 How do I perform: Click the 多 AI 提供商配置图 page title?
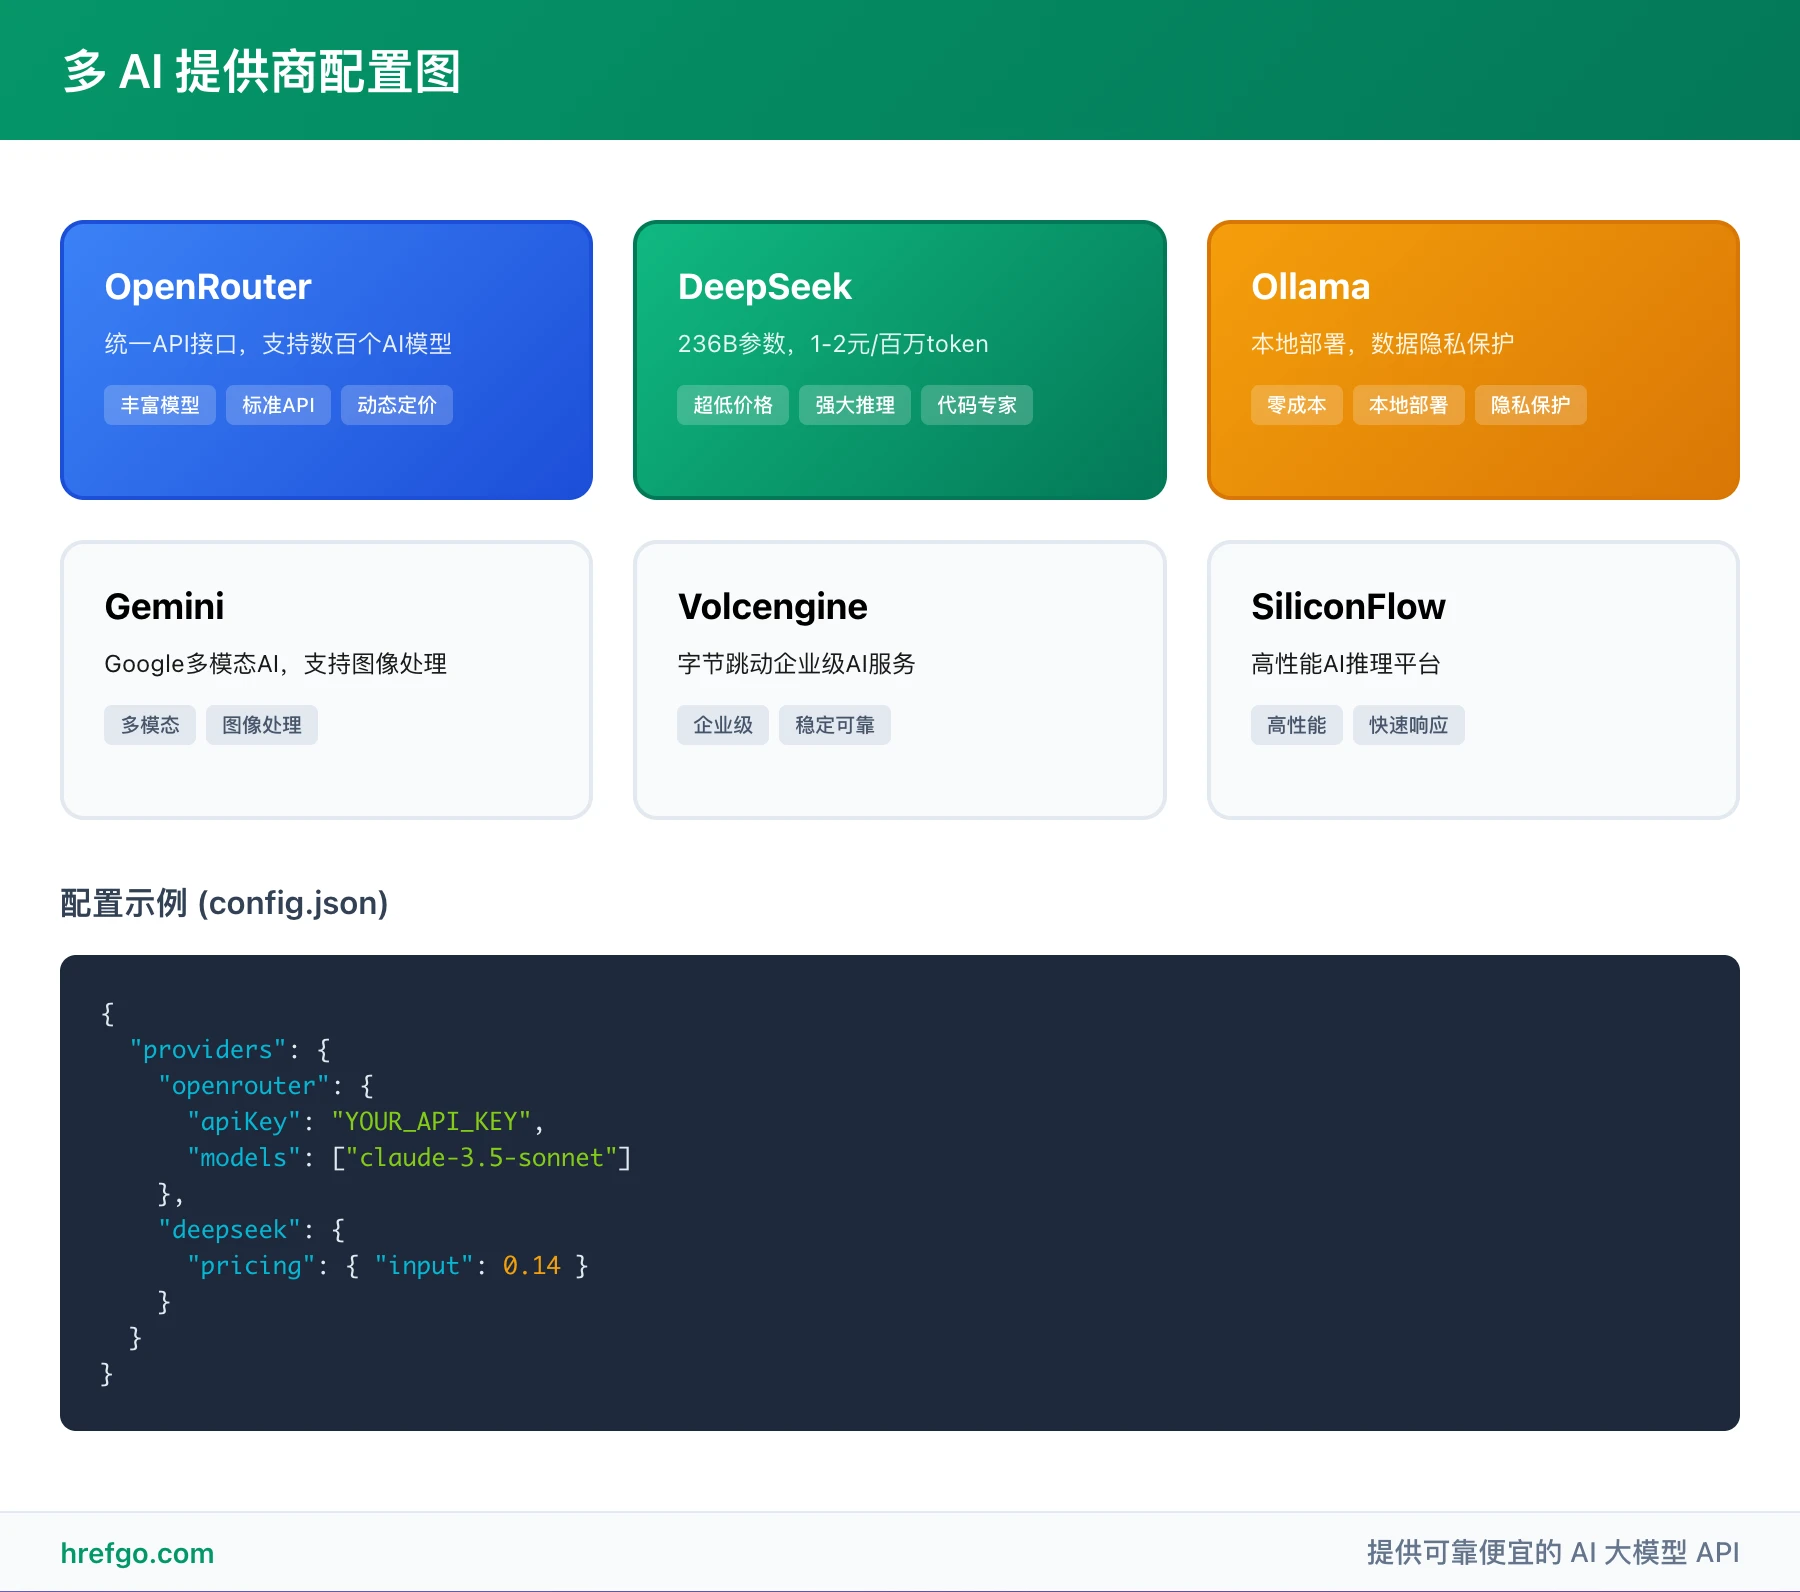pos(262,72)
